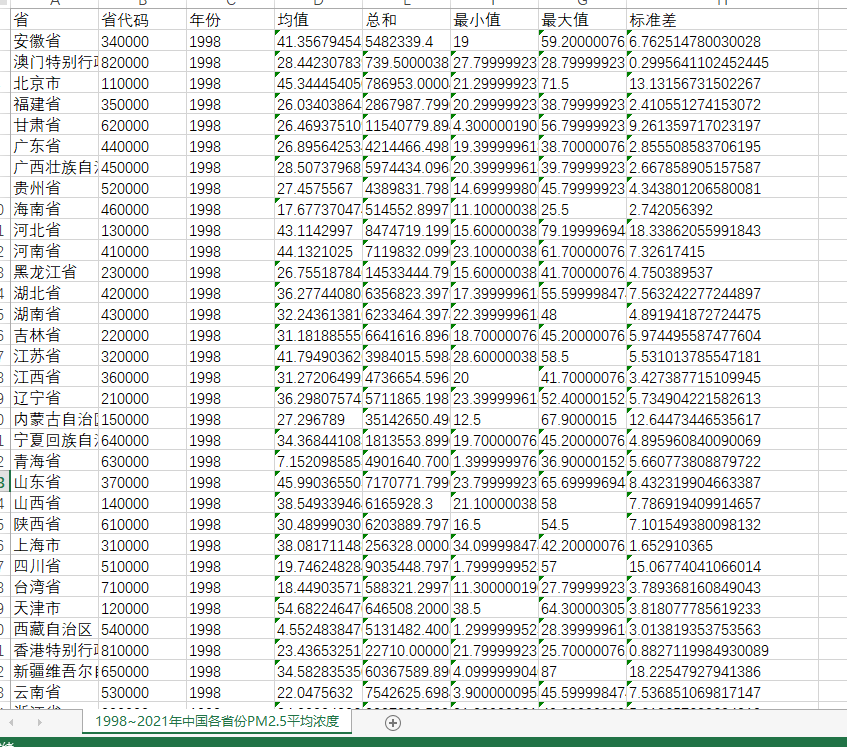Click the cell 上海市
847x747 pixels.
pyautogui.click(x=55, y=546)
